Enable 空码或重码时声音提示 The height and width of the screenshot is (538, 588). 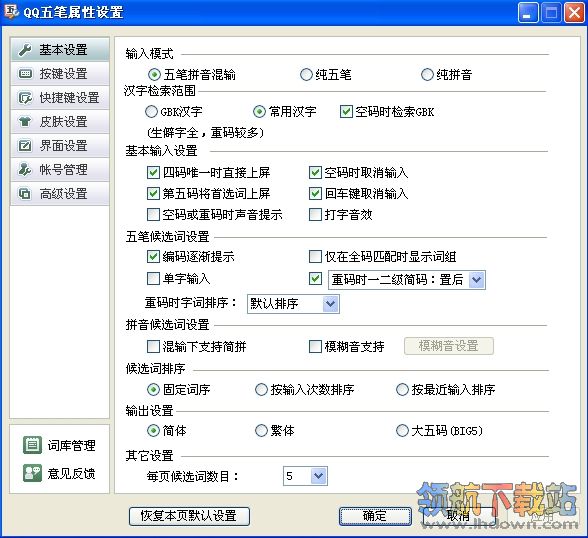click(153, 214)
